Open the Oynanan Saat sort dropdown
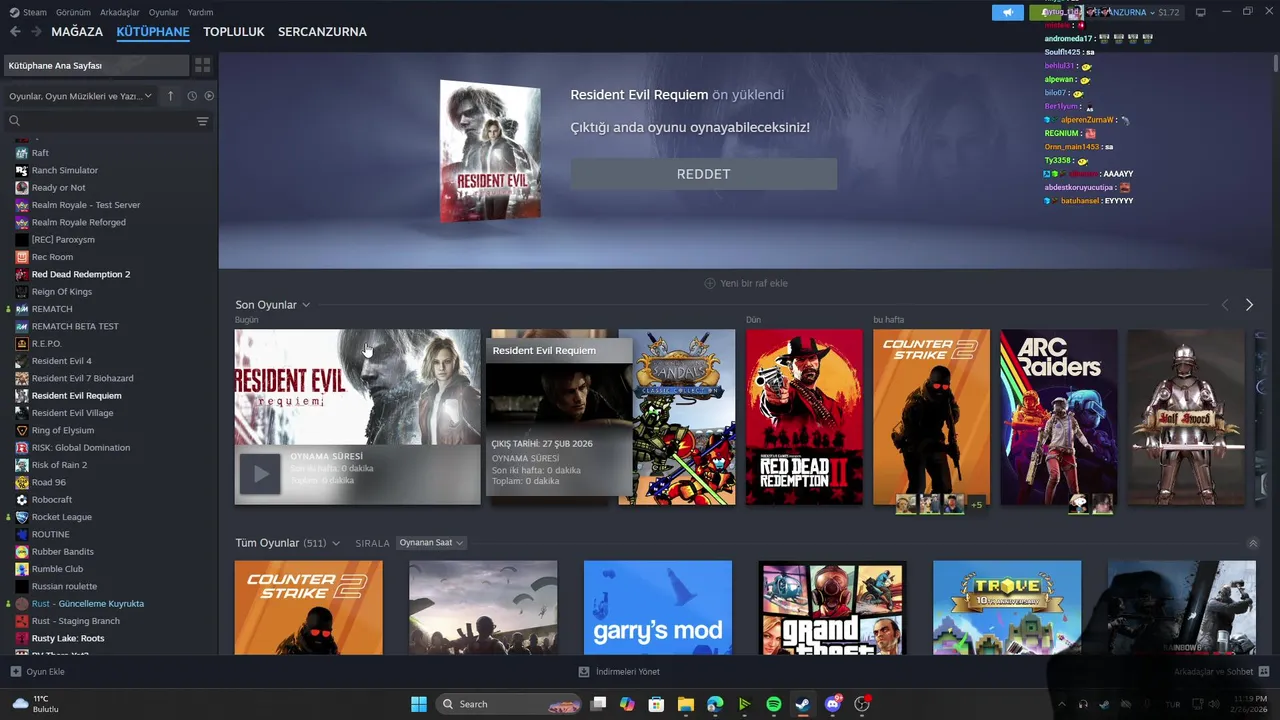Screen dimensions: 1280x720 (x=431, y=543)
